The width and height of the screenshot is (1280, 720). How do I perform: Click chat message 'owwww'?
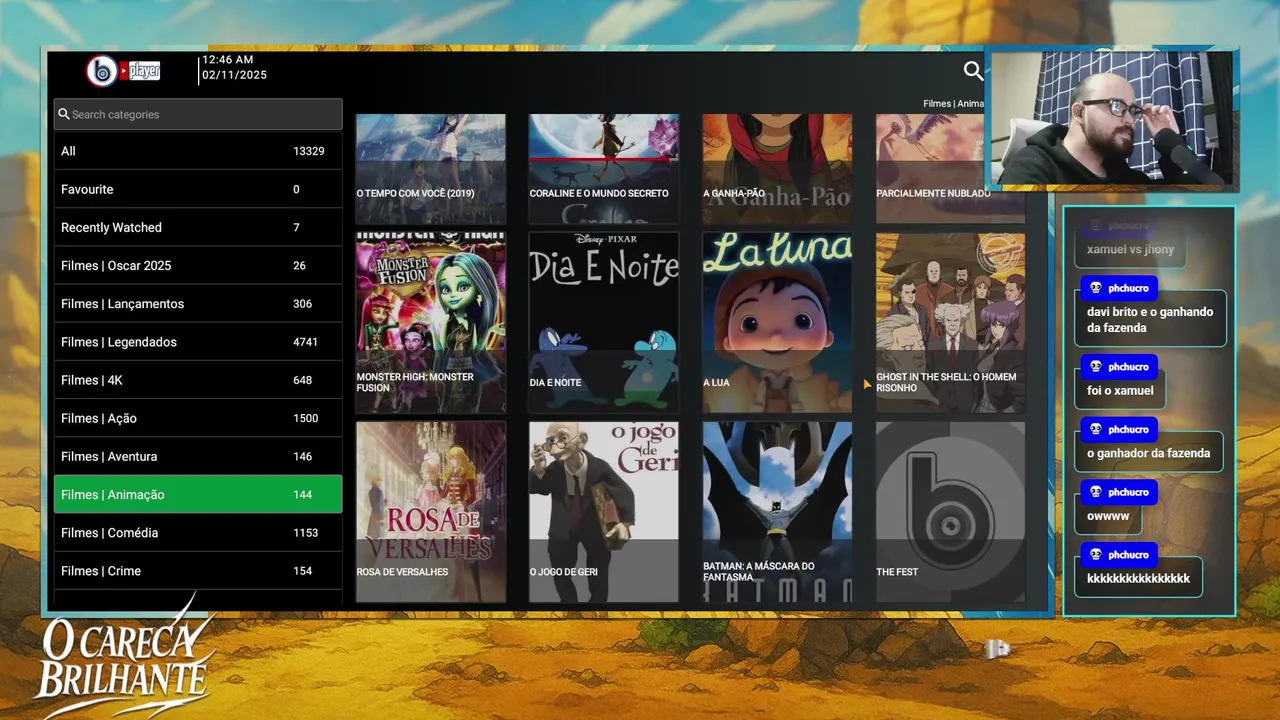point(1108,516)
